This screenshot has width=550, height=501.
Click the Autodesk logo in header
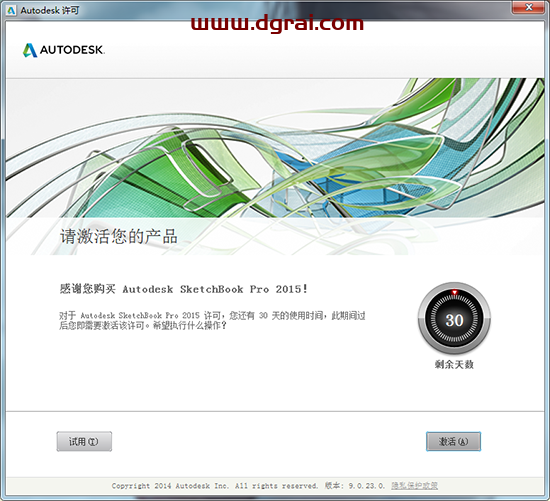tap(63, 50)
